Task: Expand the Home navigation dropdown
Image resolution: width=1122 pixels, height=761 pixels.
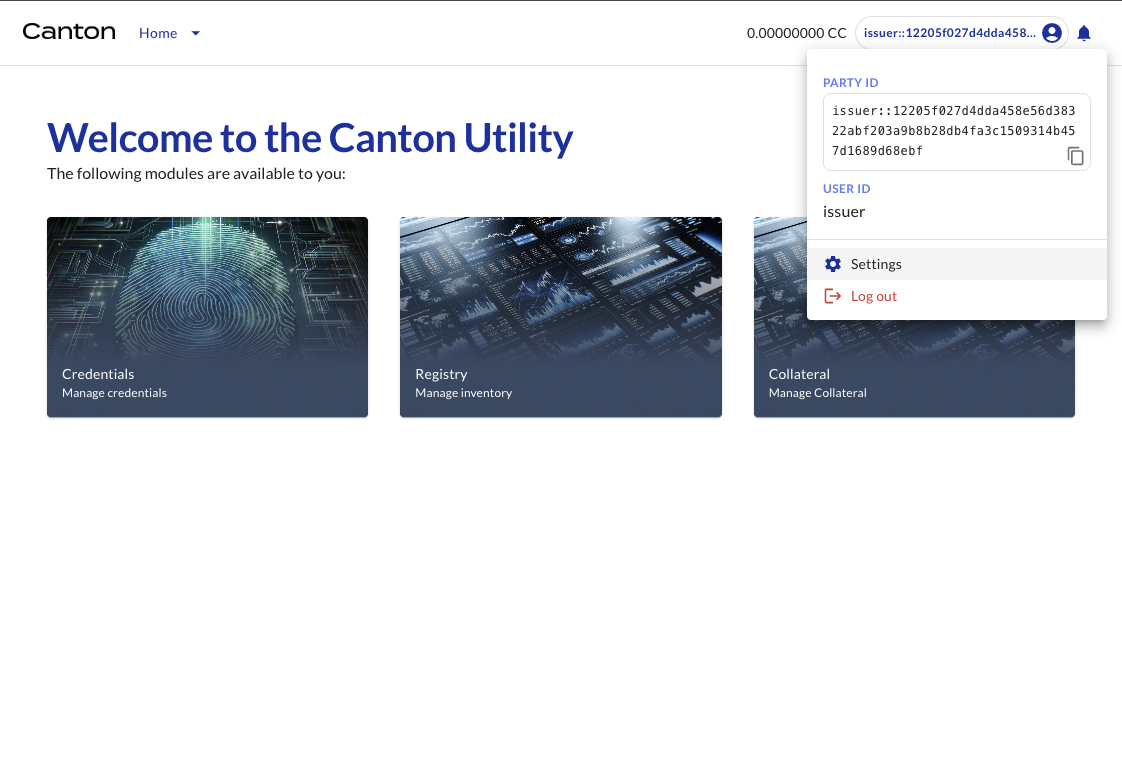Action: [195, 33]
